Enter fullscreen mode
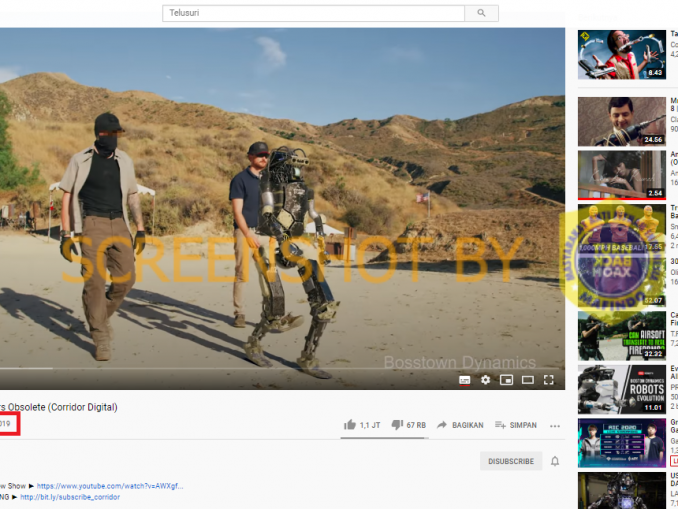This screenshot has height=509, width=678. tap(549, 380)
